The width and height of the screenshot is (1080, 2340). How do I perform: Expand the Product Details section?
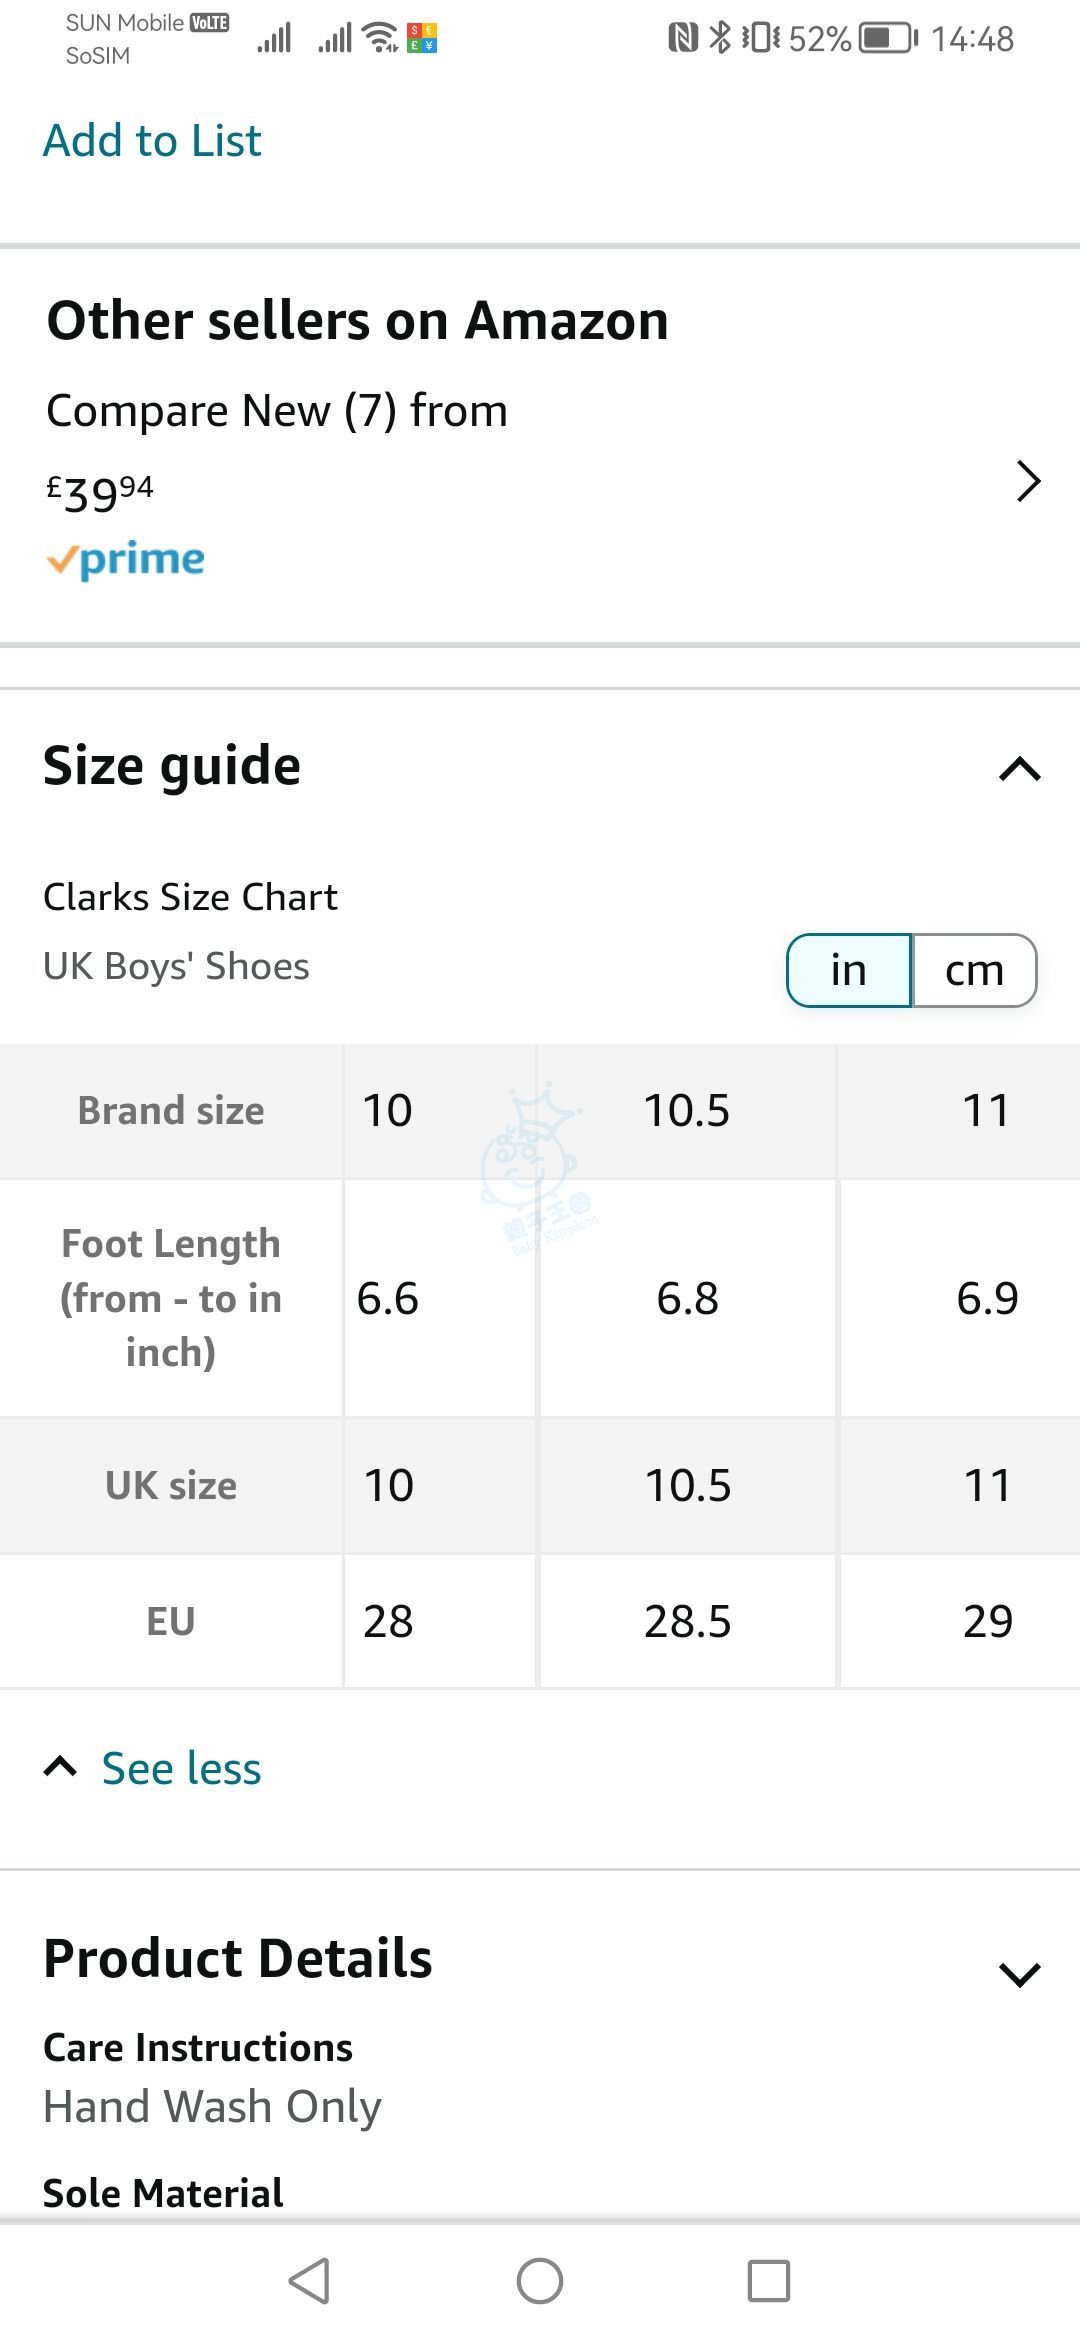[x=1020, y=1974]
